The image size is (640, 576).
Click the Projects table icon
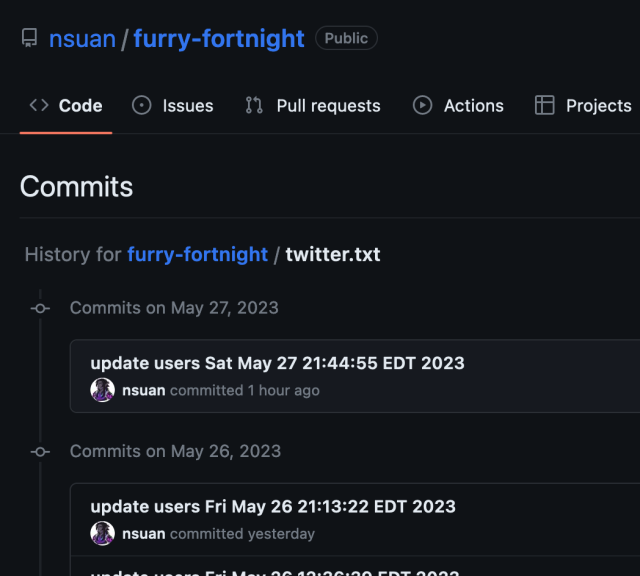(x=545, y=105)
